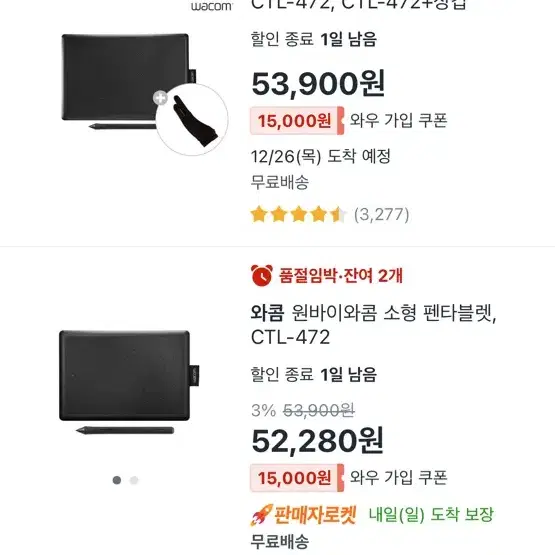Click the 판매자로켓 rocket icon
Image resolution: width=555 pixels, height=555 pixels.
tap(262, 515)
